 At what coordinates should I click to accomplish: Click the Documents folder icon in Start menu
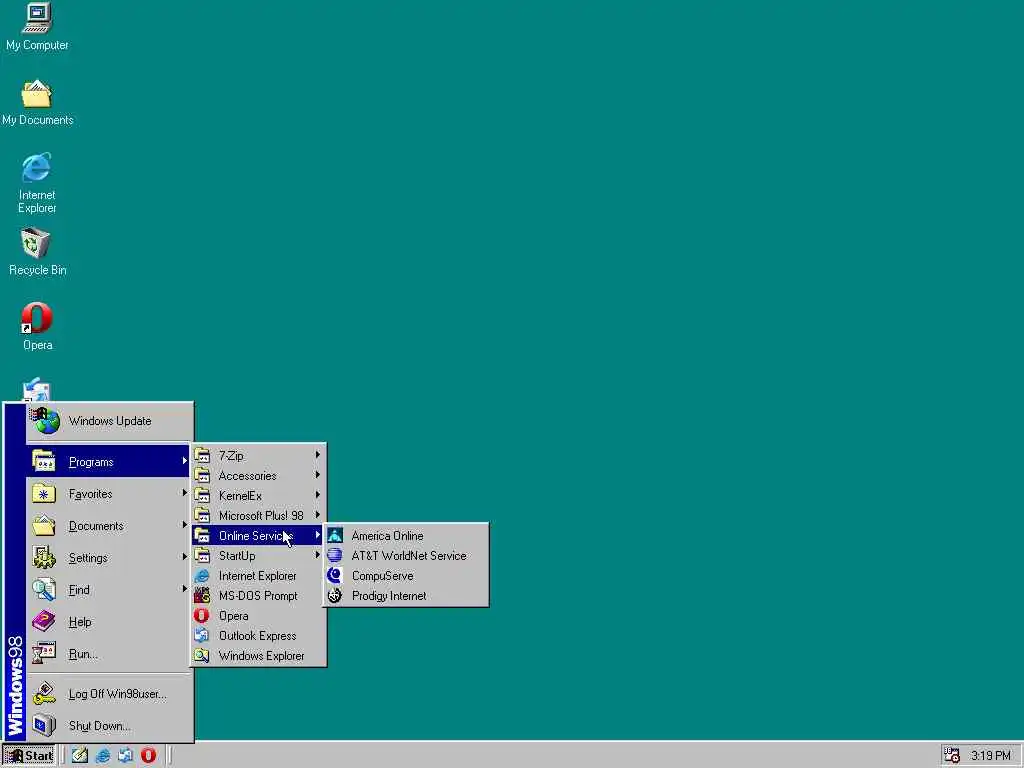click(44, 526)
